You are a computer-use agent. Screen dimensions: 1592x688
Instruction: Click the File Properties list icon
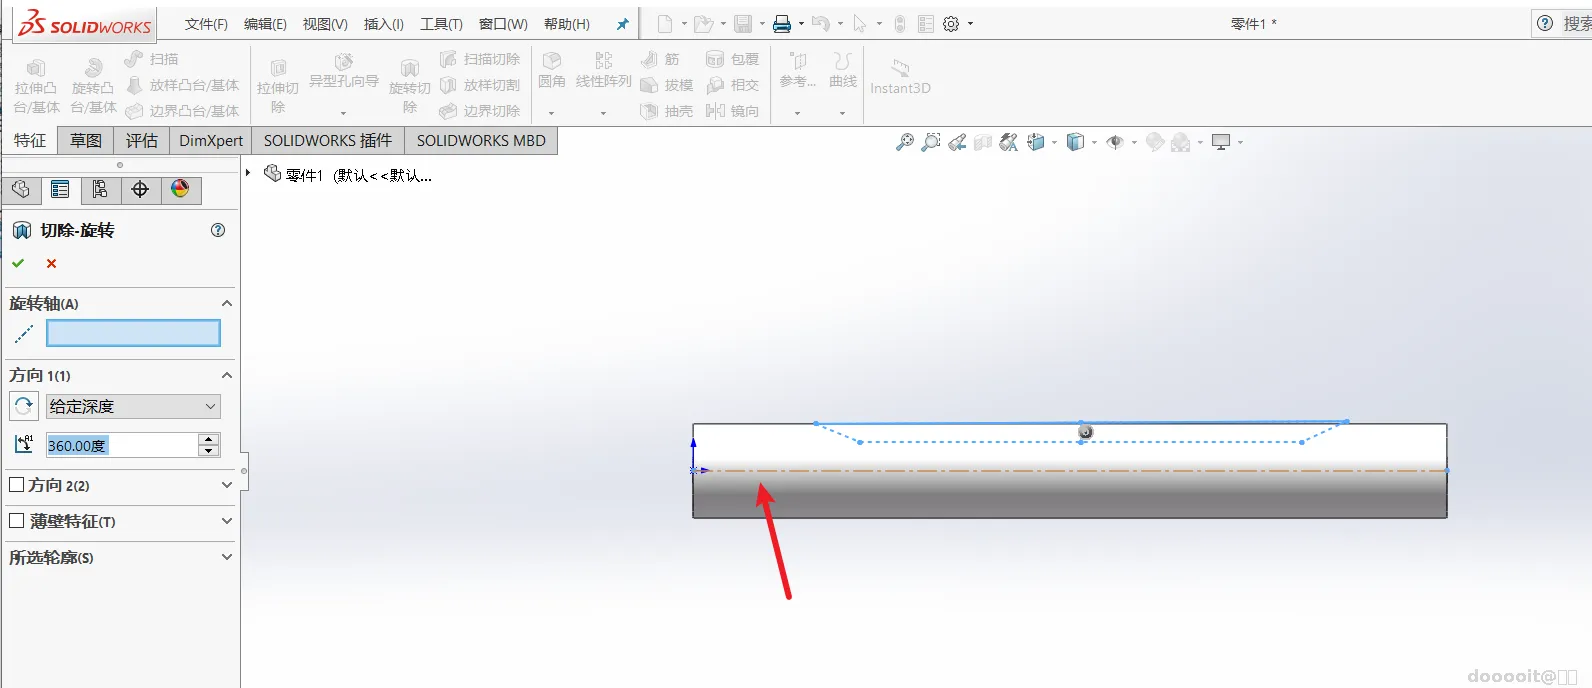[926, 24]
